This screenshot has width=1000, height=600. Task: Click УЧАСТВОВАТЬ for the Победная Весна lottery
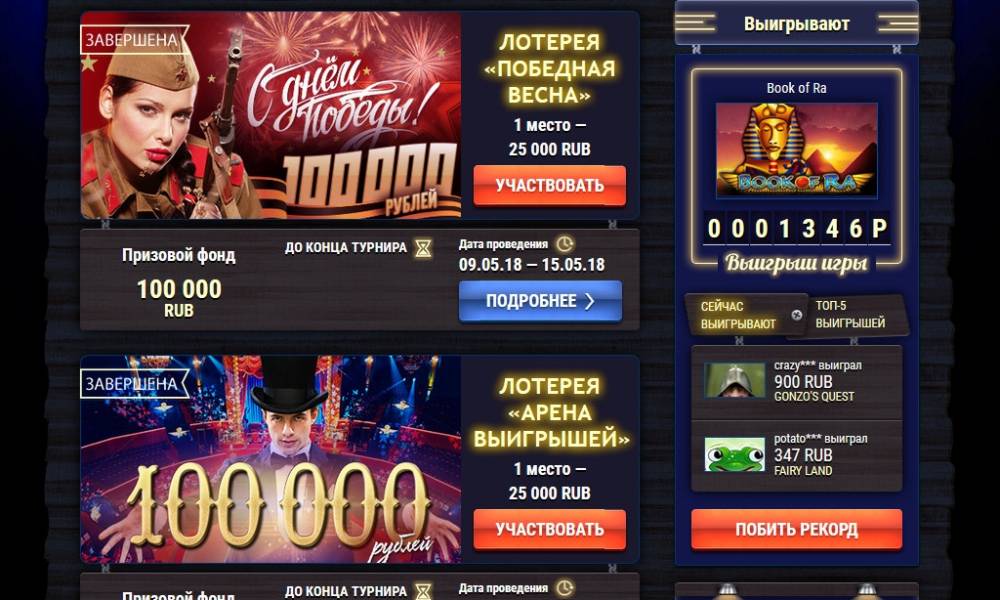(550, 186)
